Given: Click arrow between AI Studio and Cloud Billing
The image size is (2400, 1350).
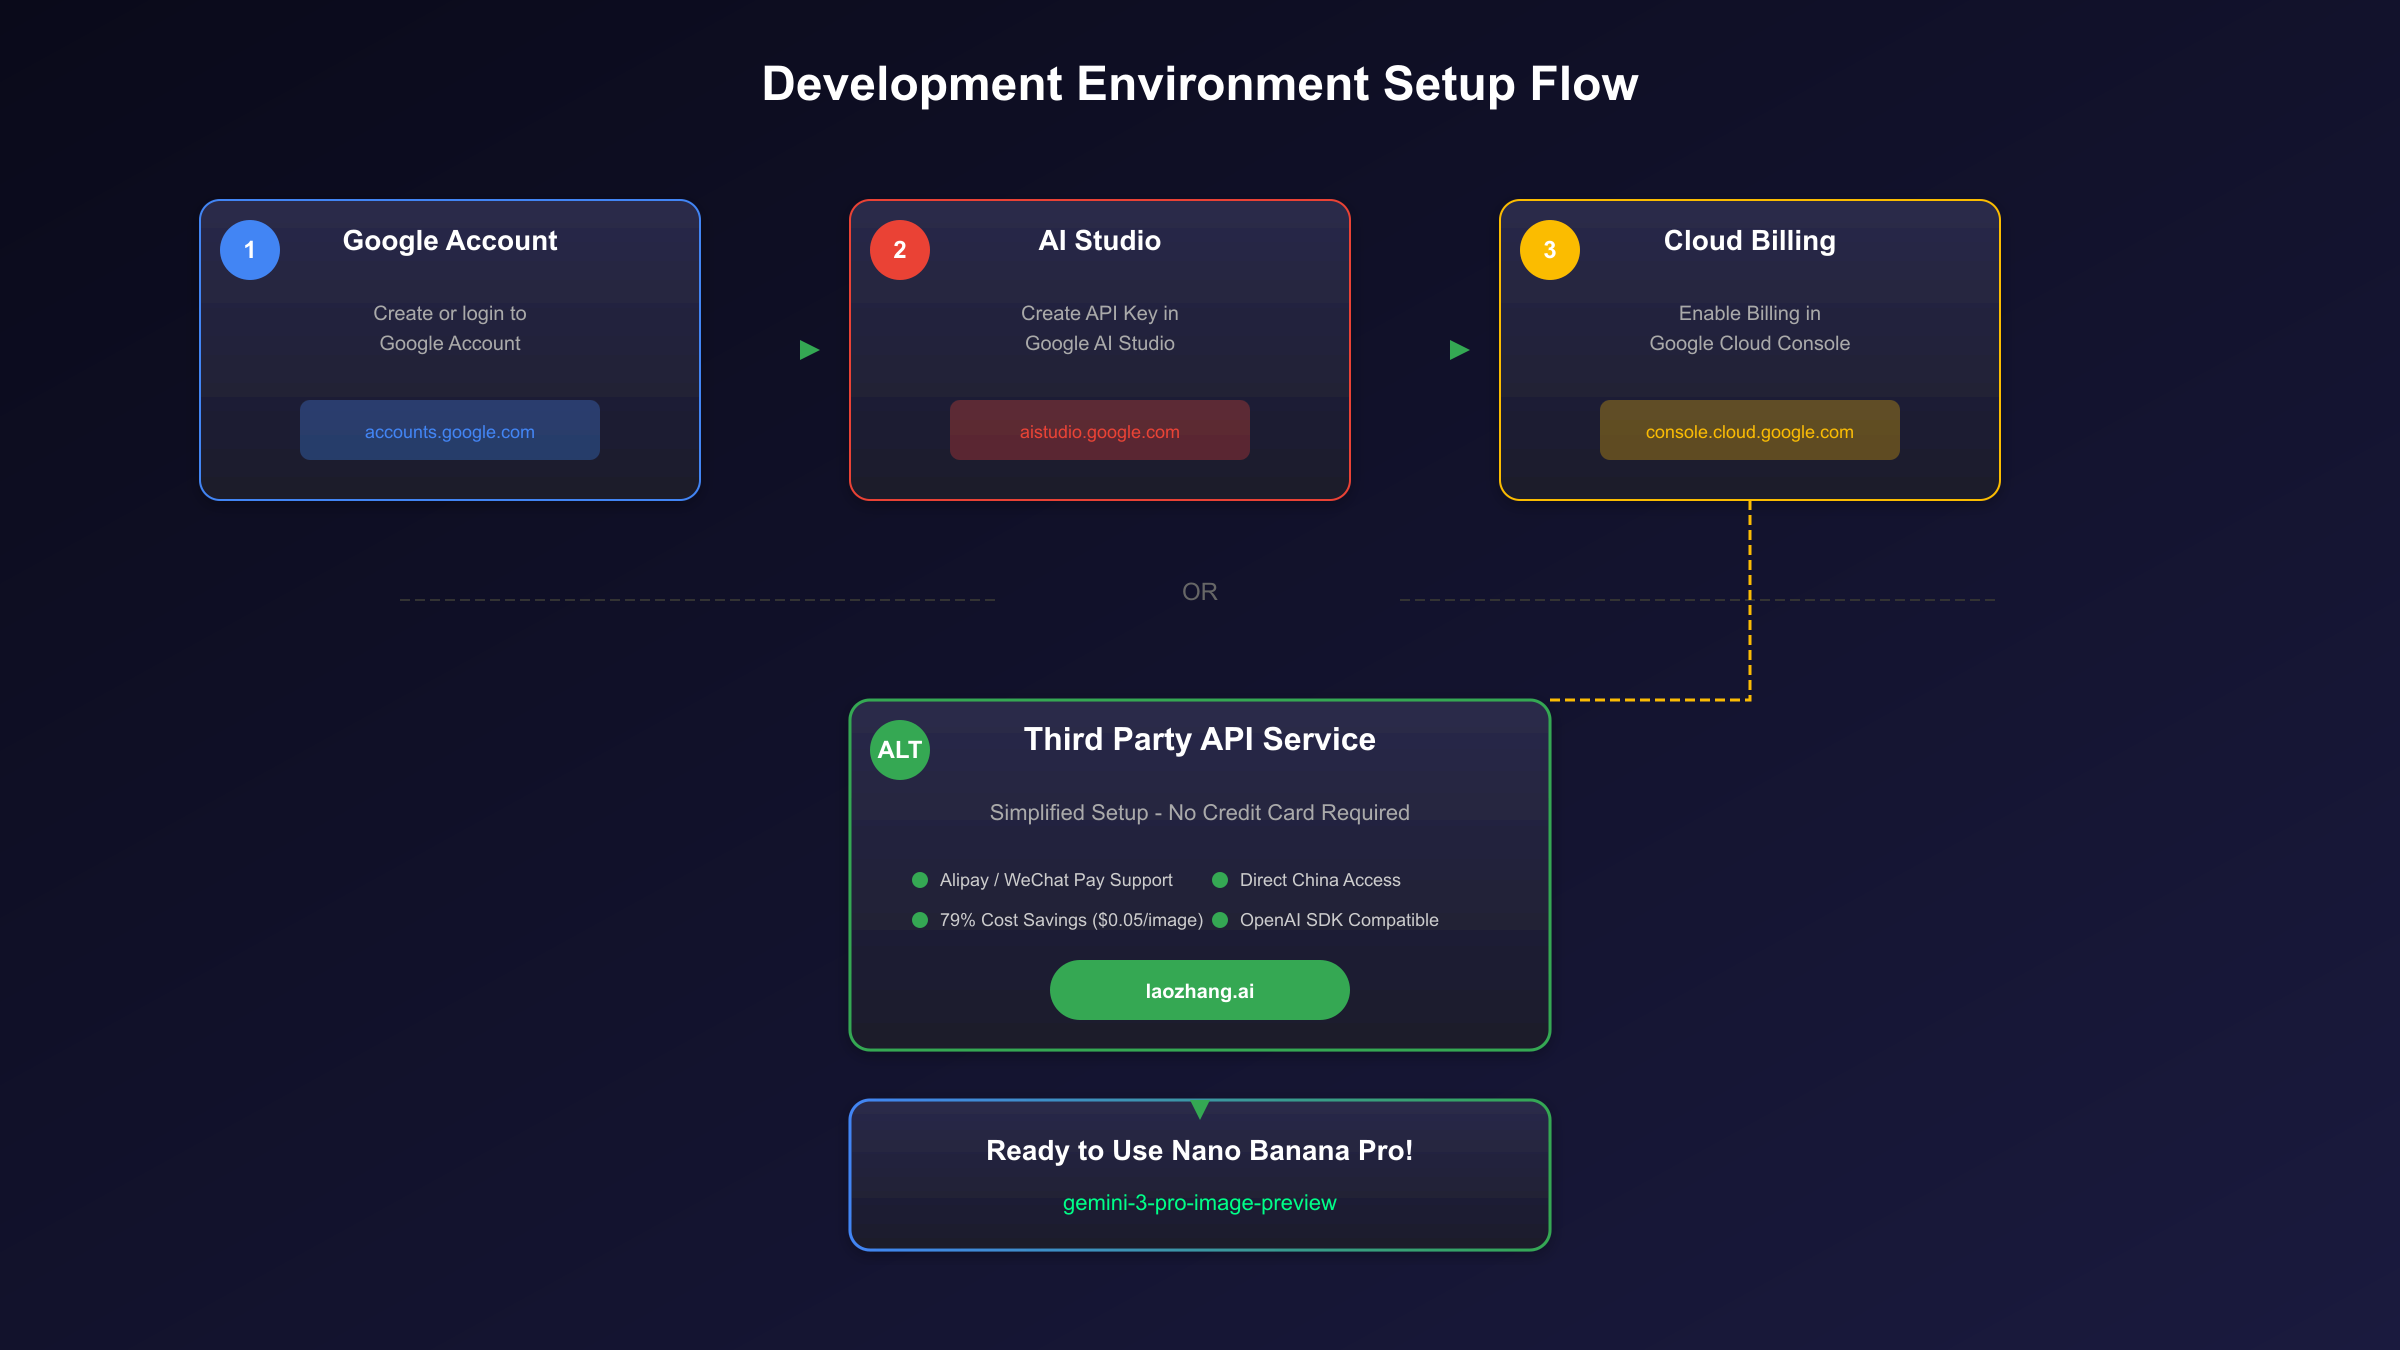Looking at the screenshot, I should pyautogui.click(x=1459, y=350).
